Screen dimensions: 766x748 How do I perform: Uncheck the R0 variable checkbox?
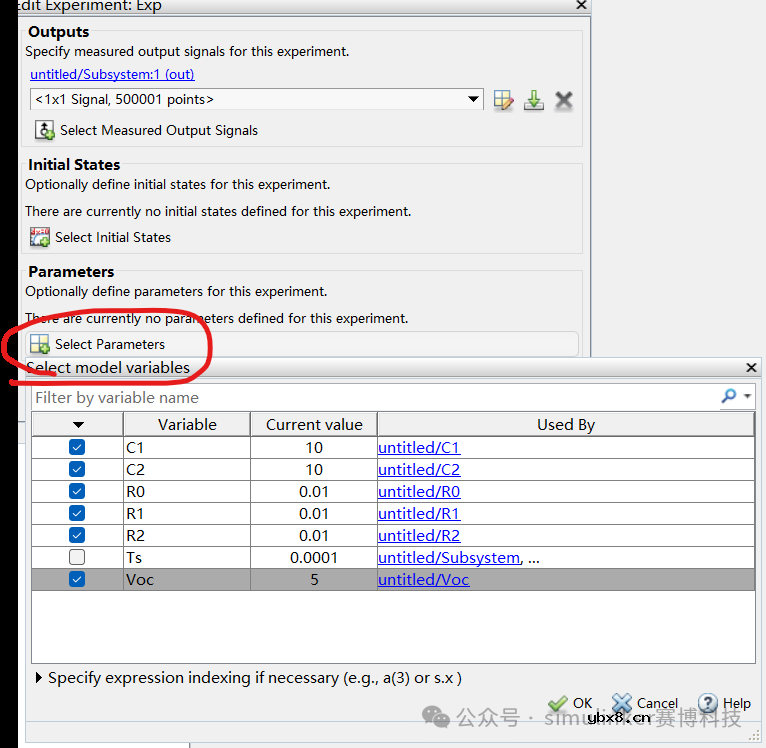77,491
